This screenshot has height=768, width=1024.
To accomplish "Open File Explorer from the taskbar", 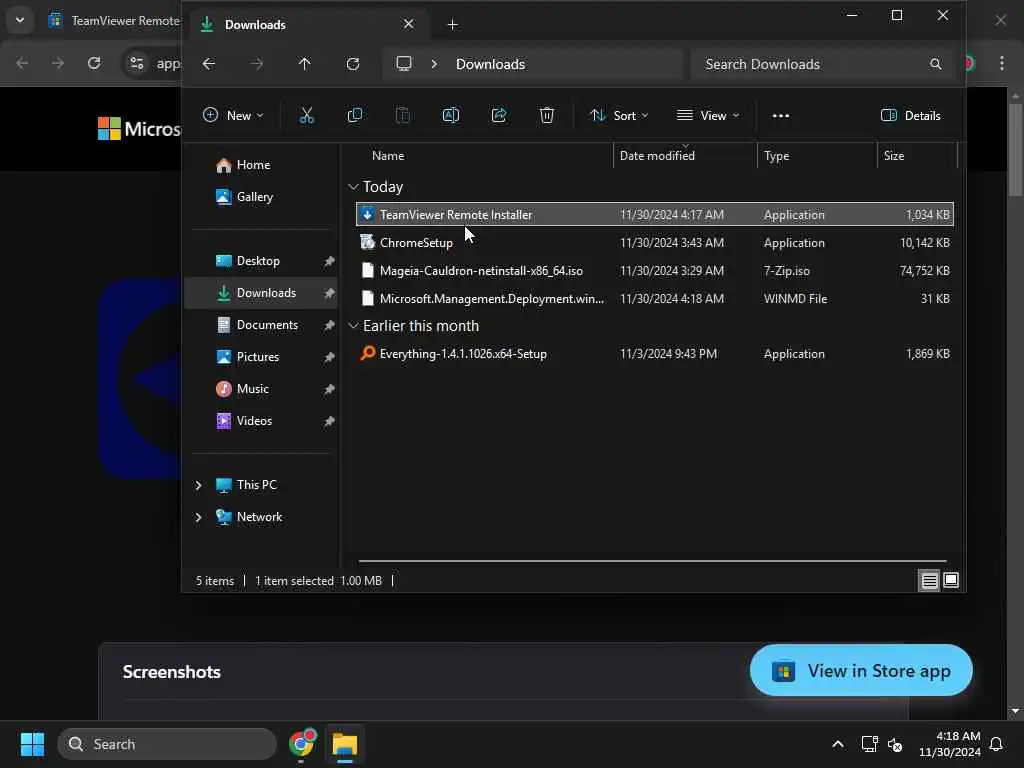I will pyautogui.click(x=344, y=744).
